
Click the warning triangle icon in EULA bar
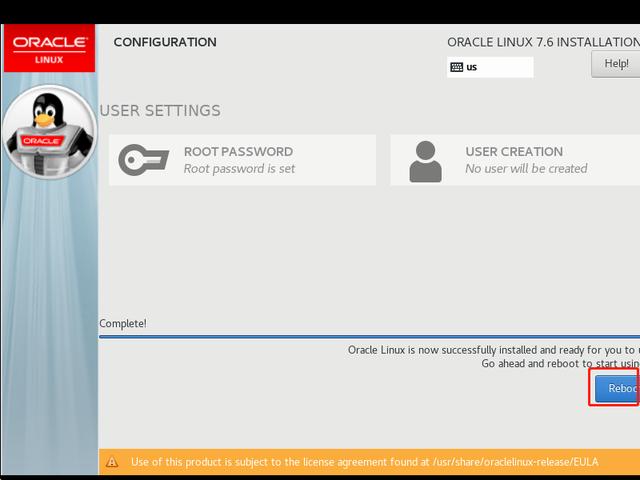tap(112, 462)
